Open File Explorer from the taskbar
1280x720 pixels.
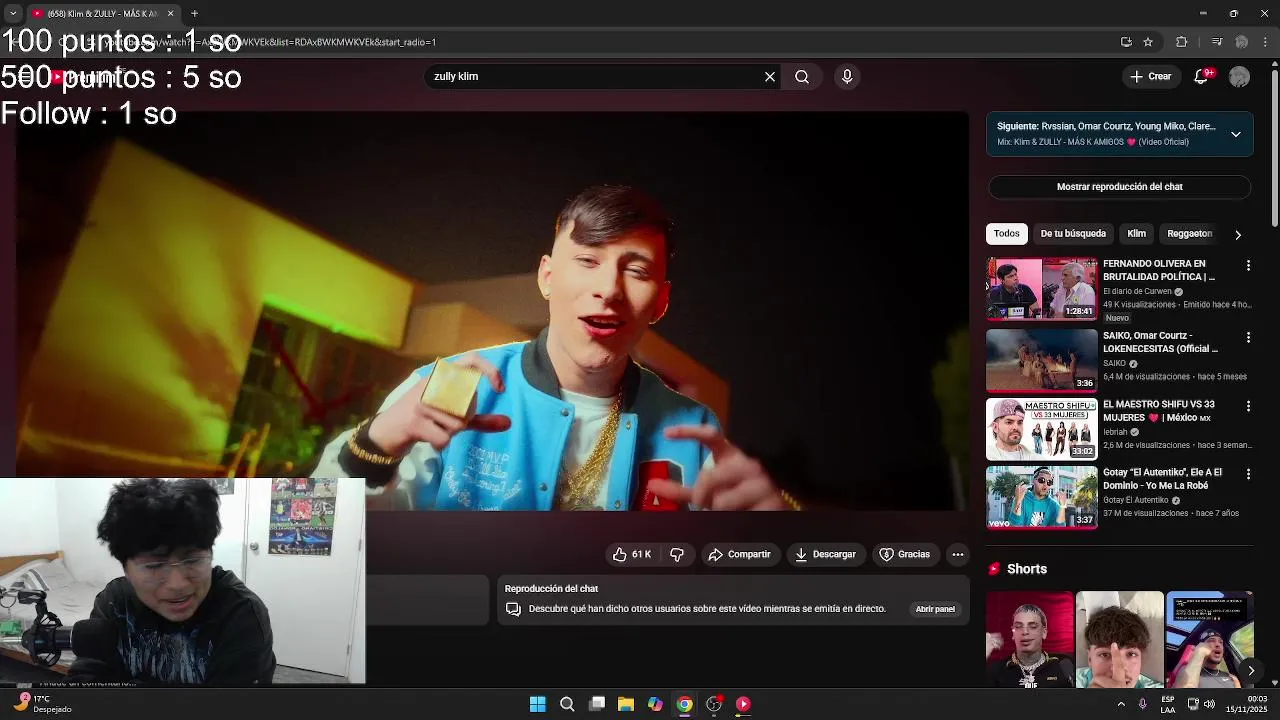pyautogui.click(x=626, y=704)
